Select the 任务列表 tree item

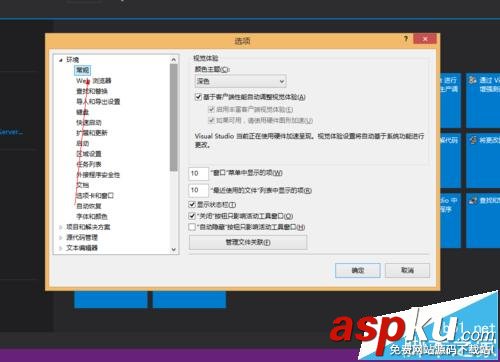point(89,164)
